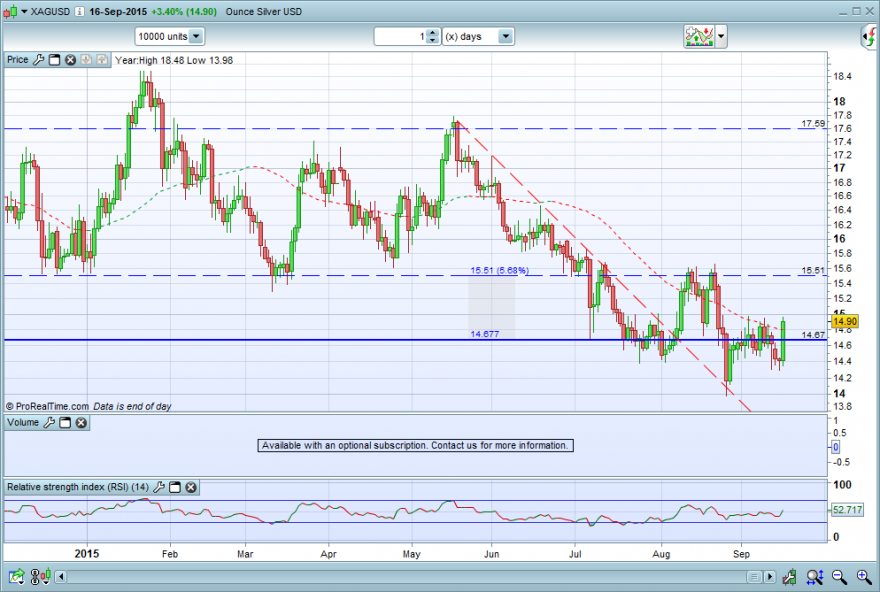Click the Mar label on the time axis
This screenshot has height=592, width=880.
click(x=245, y=554)
